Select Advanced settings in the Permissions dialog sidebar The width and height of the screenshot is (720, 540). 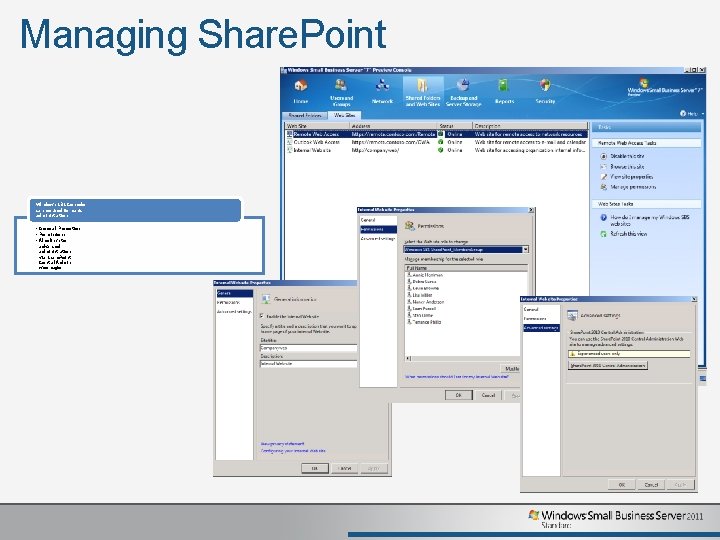tap(378, 238)
